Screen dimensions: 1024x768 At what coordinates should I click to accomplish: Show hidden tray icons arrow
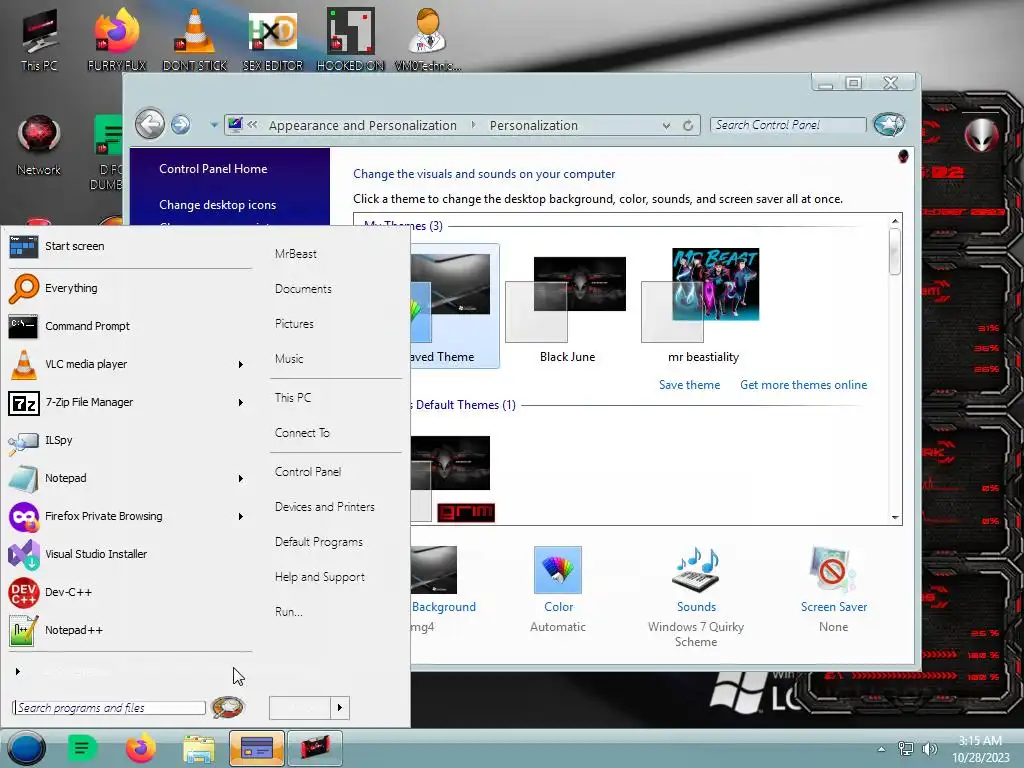pyautogui.click(x=882, y=749)
